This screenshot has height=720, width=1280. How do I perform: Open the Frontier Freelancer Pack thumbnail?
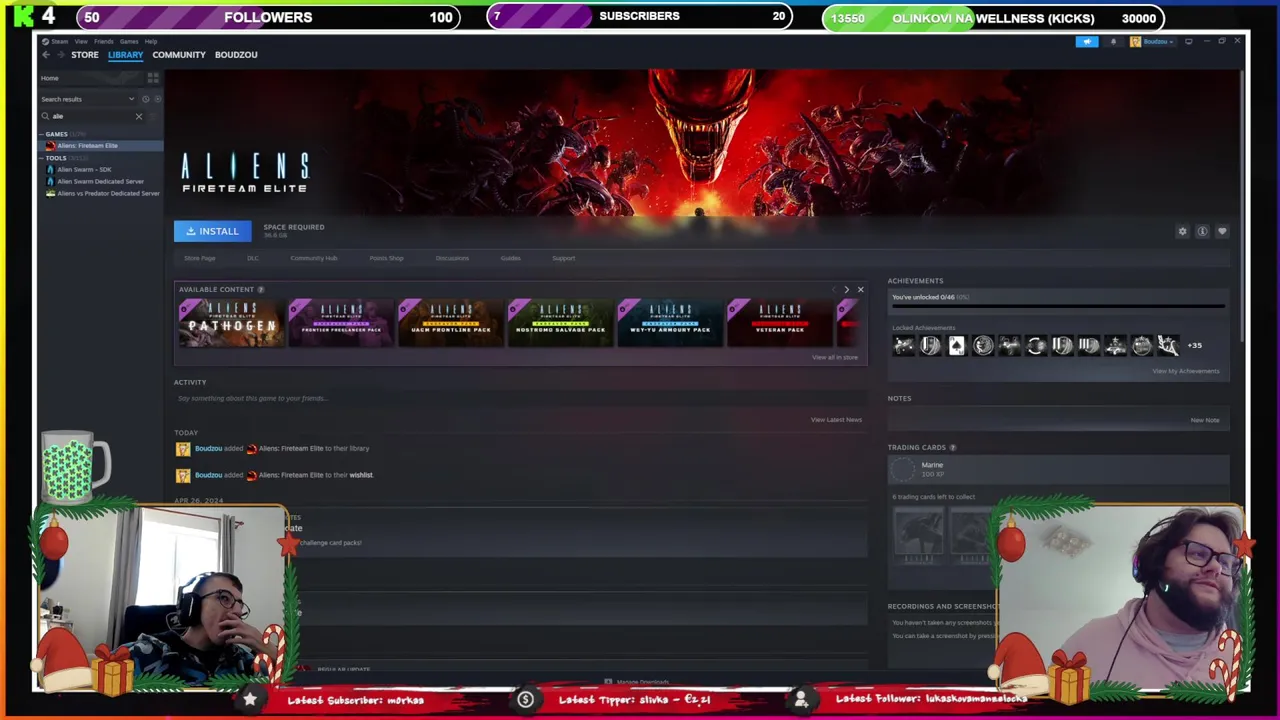[341, 323]
